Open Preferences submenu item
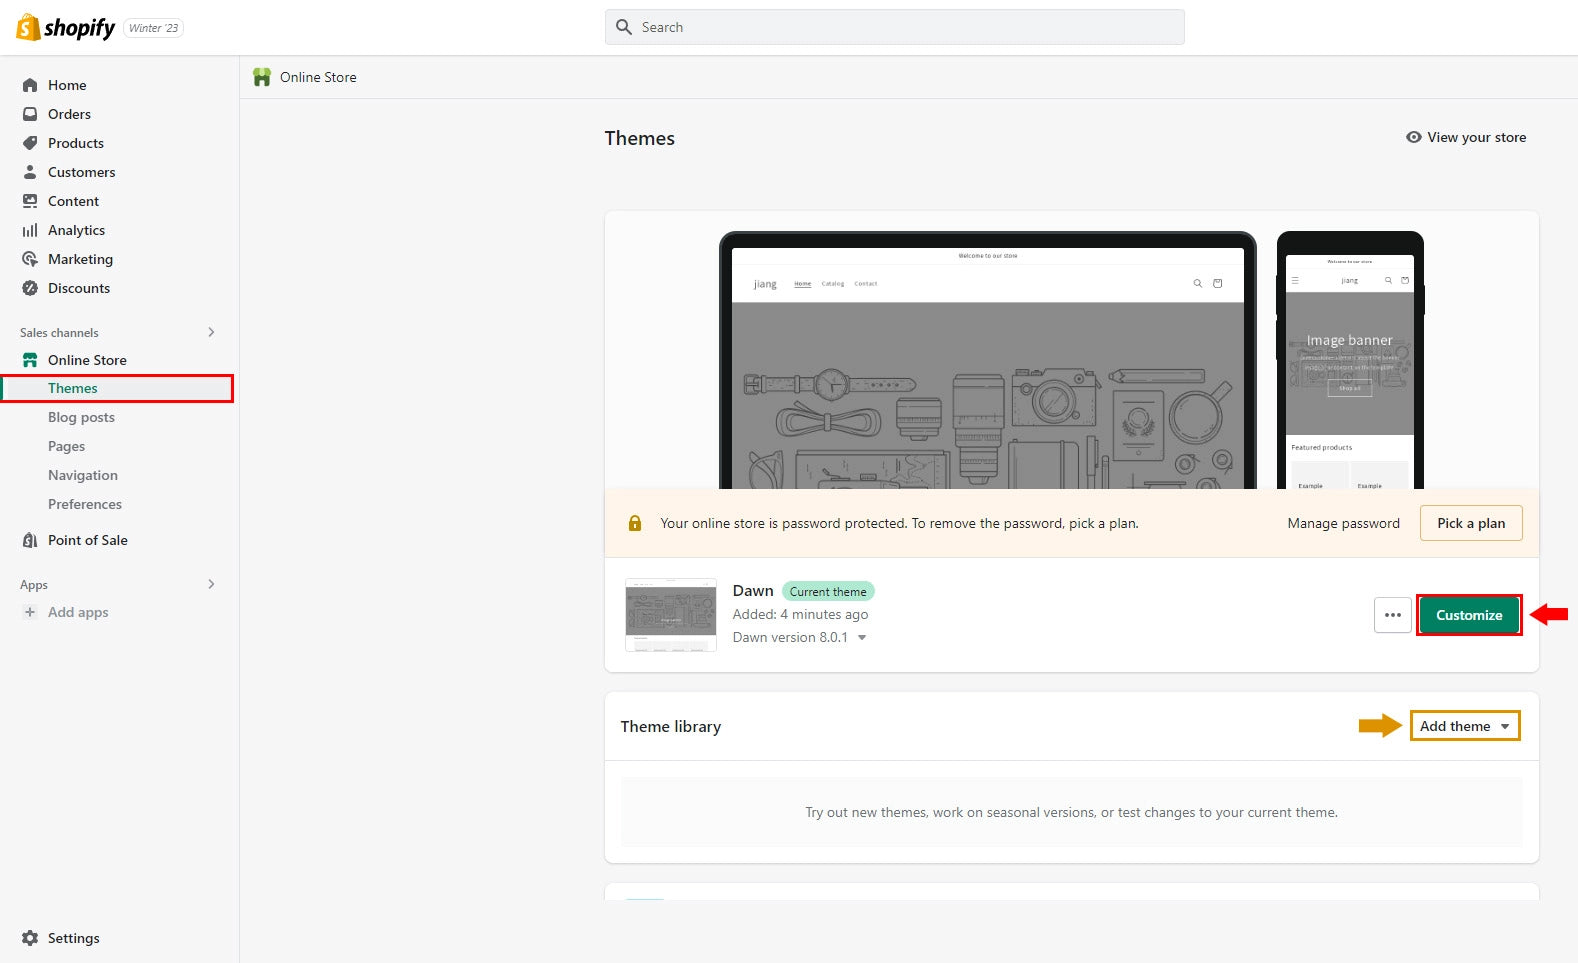 point(85,504)
